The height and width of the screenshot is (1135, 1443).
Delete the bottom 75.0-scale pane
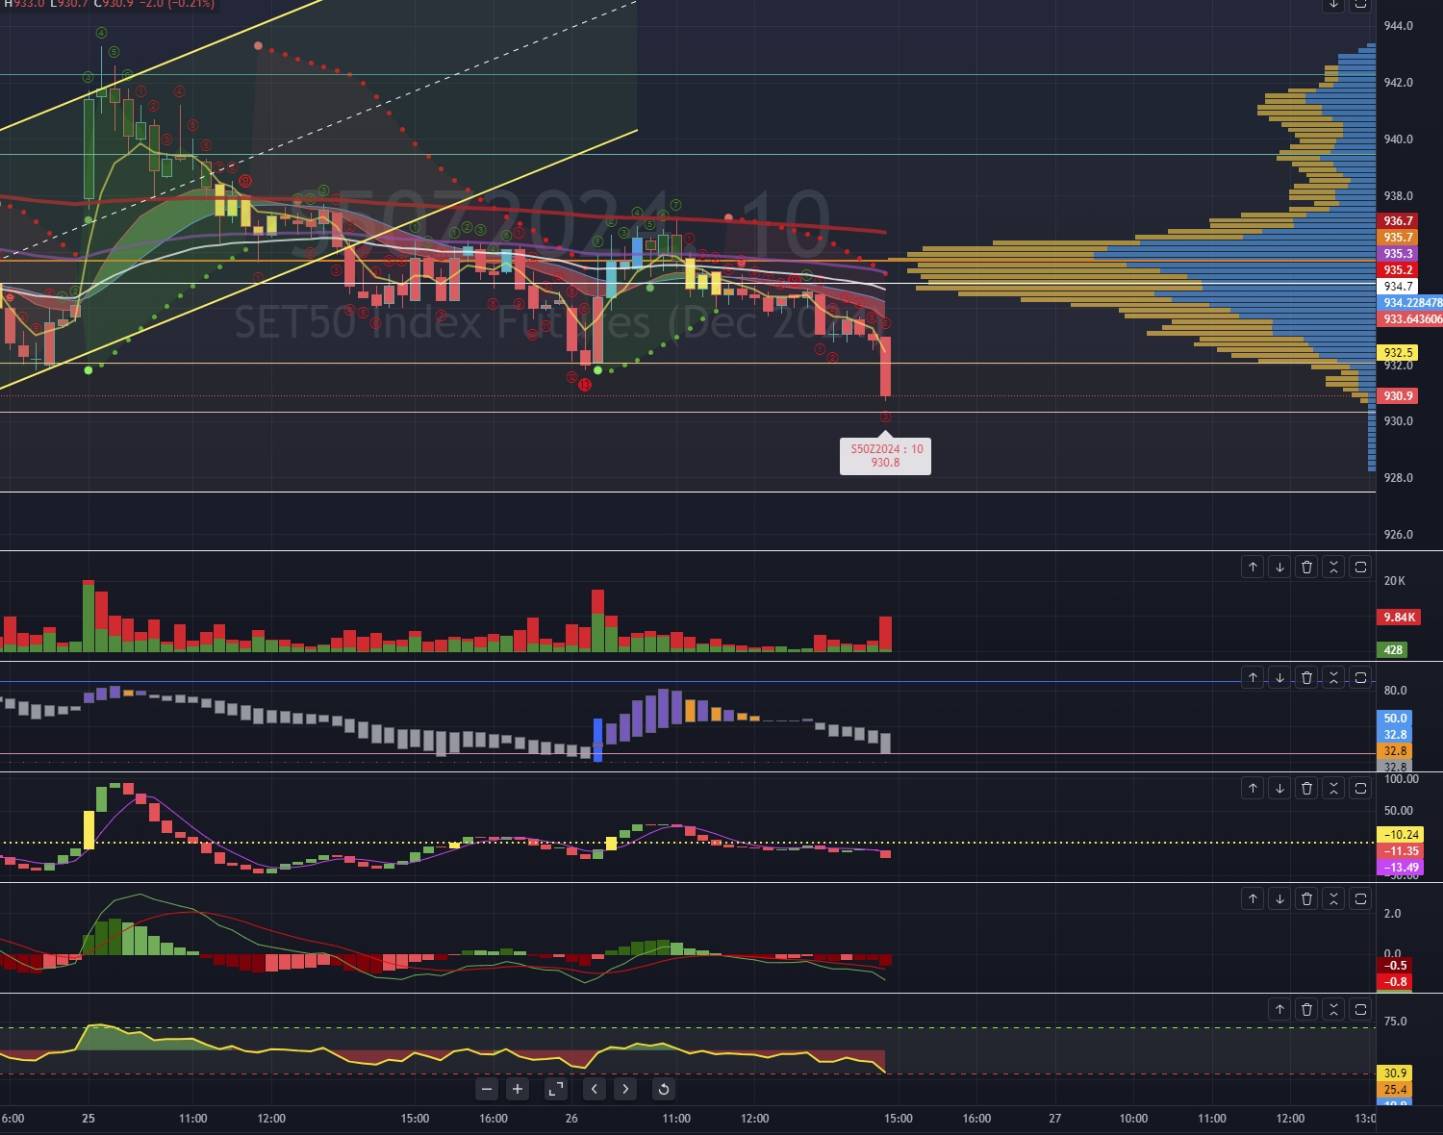tap(1307, 1010)
